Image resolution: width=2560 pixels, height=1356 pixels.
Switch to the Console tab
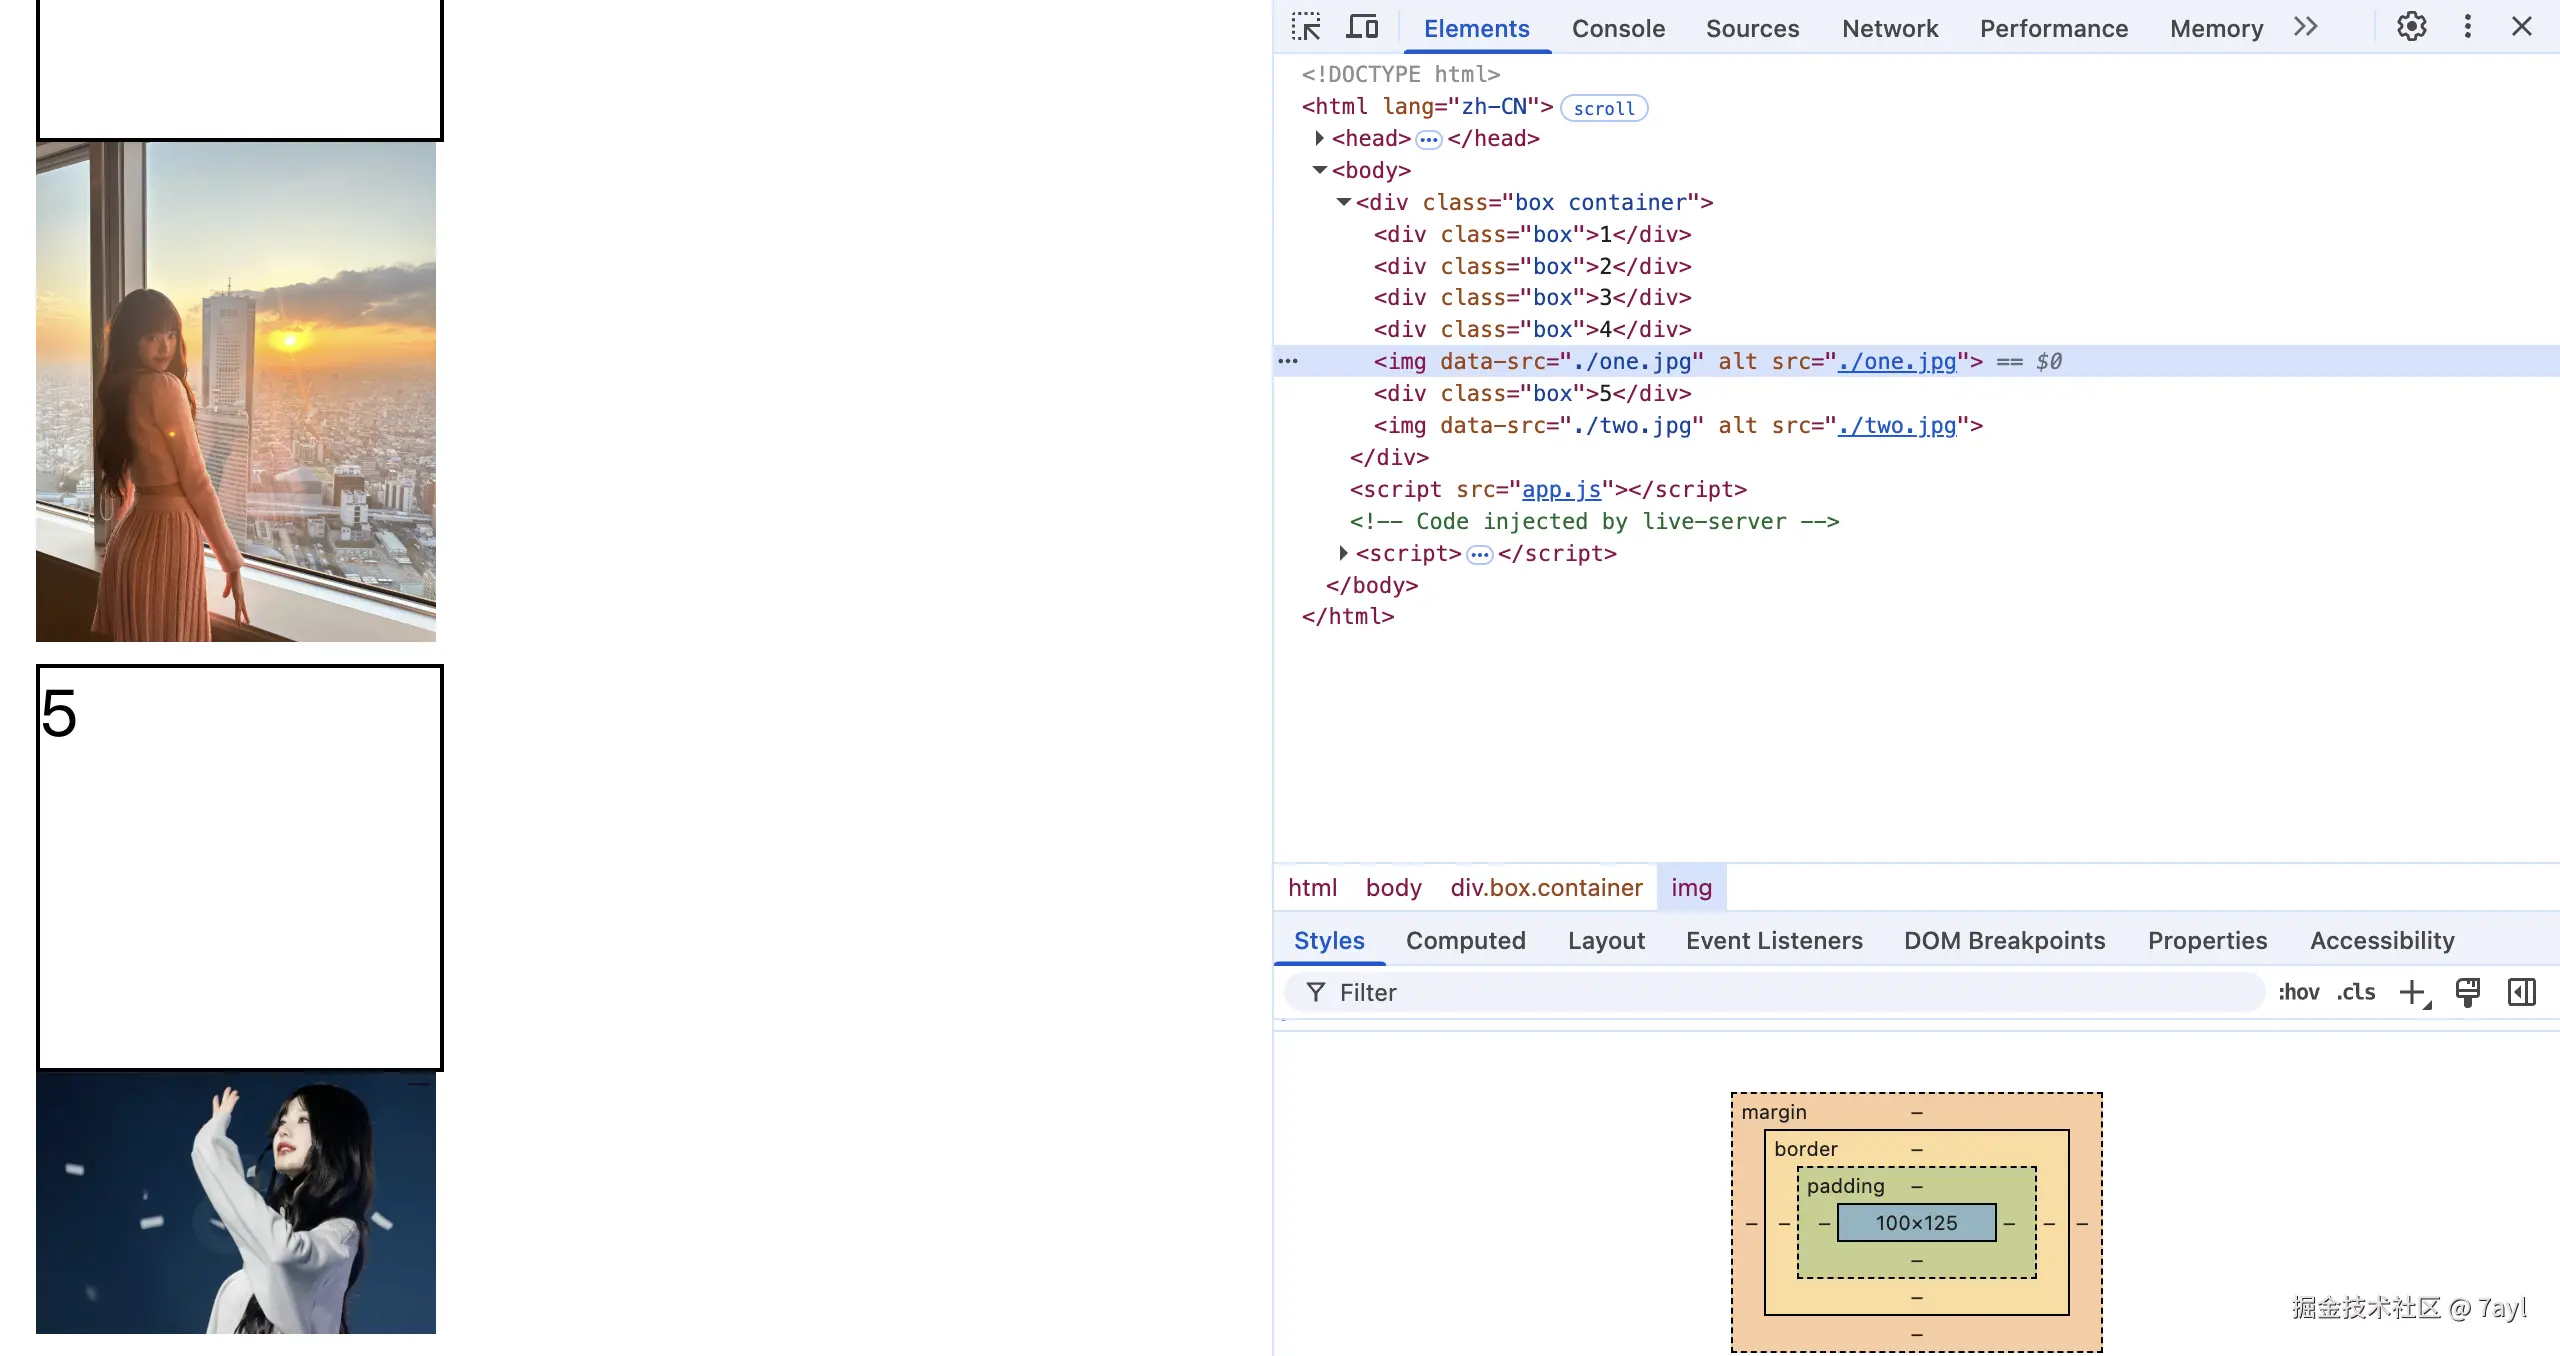pos(1617,29)
